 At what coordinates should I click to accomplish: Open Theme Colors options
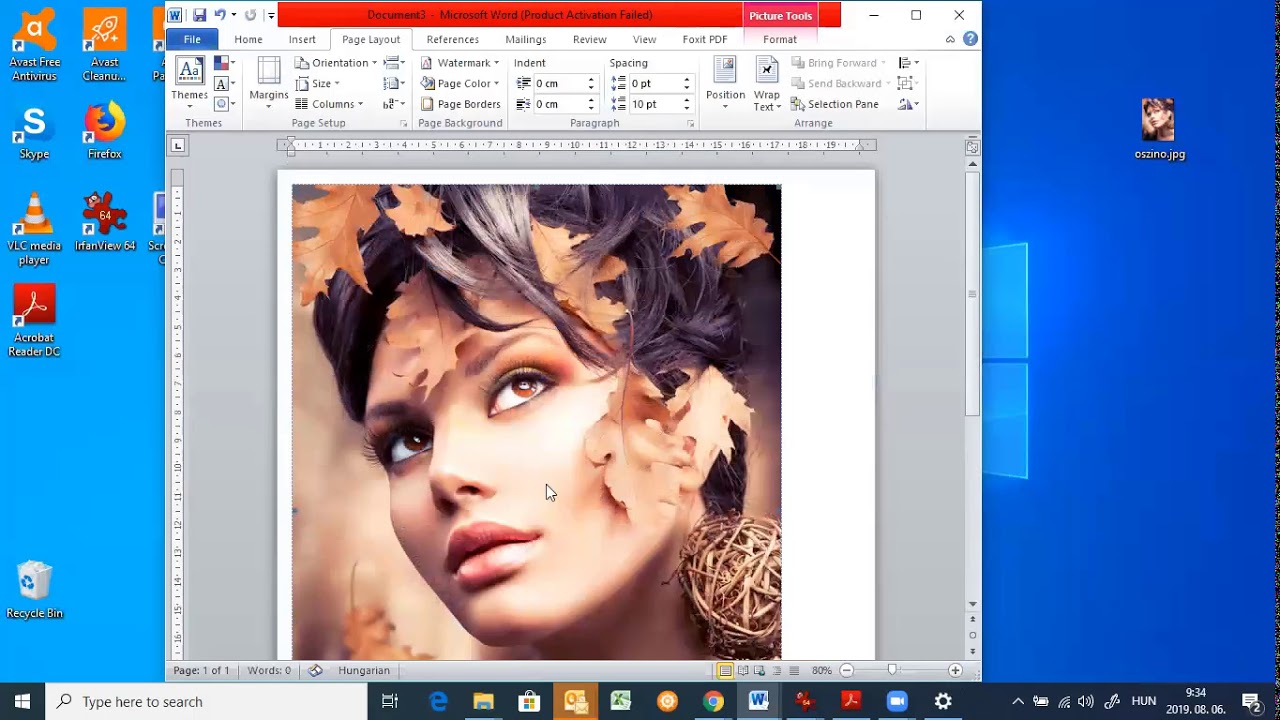point(224,63)
